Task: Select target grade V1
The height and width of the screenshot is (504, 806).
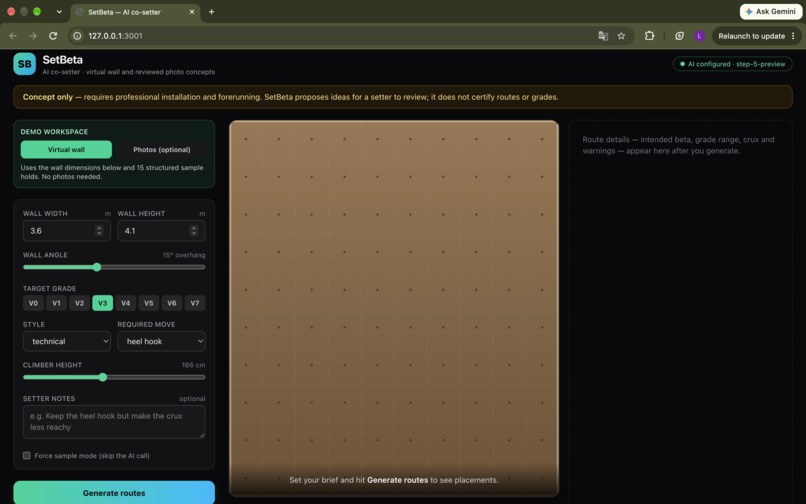Action: click(57, 303)
